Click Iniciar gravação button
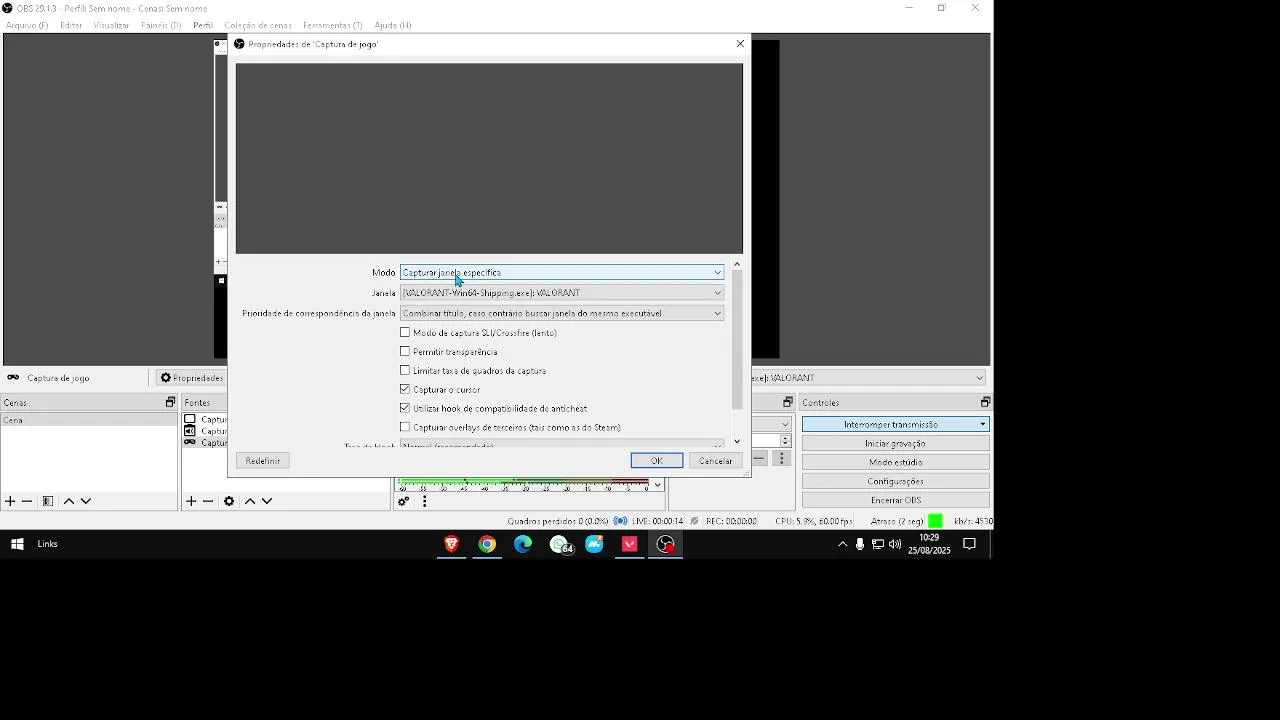Screen dimensions: 1280x720 pyautogui.click(x=895, y=443)
